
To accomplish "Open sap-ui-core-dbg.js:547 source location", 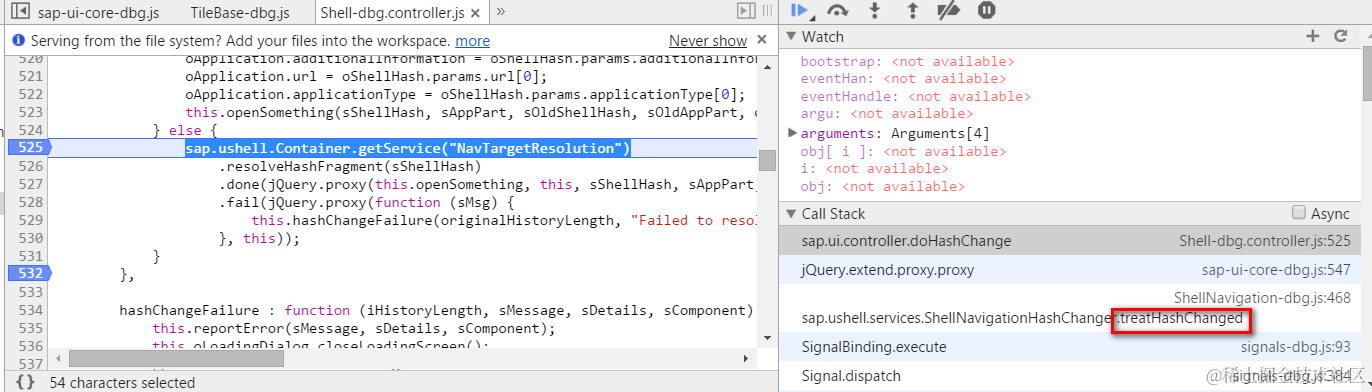I will point(1276,270).
